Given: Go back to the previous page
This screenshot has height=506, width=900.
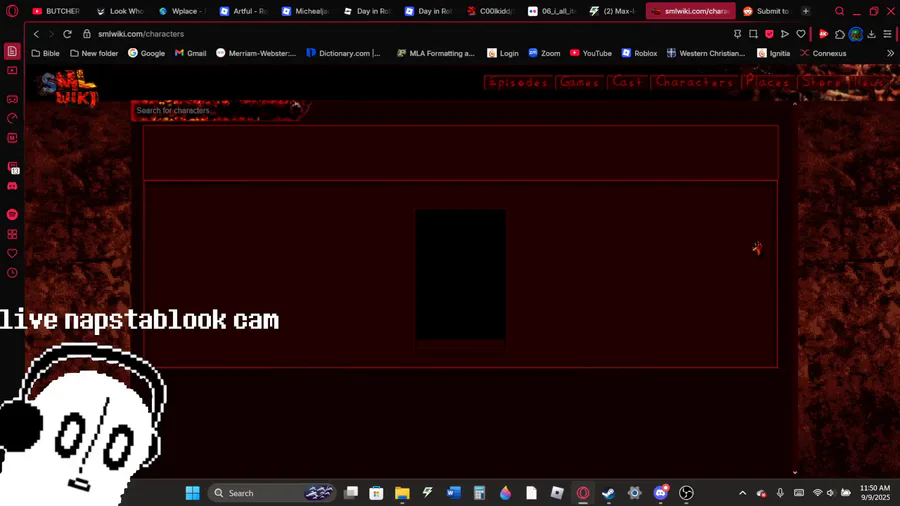Looking at the screenshot, I should click(36, 34).
